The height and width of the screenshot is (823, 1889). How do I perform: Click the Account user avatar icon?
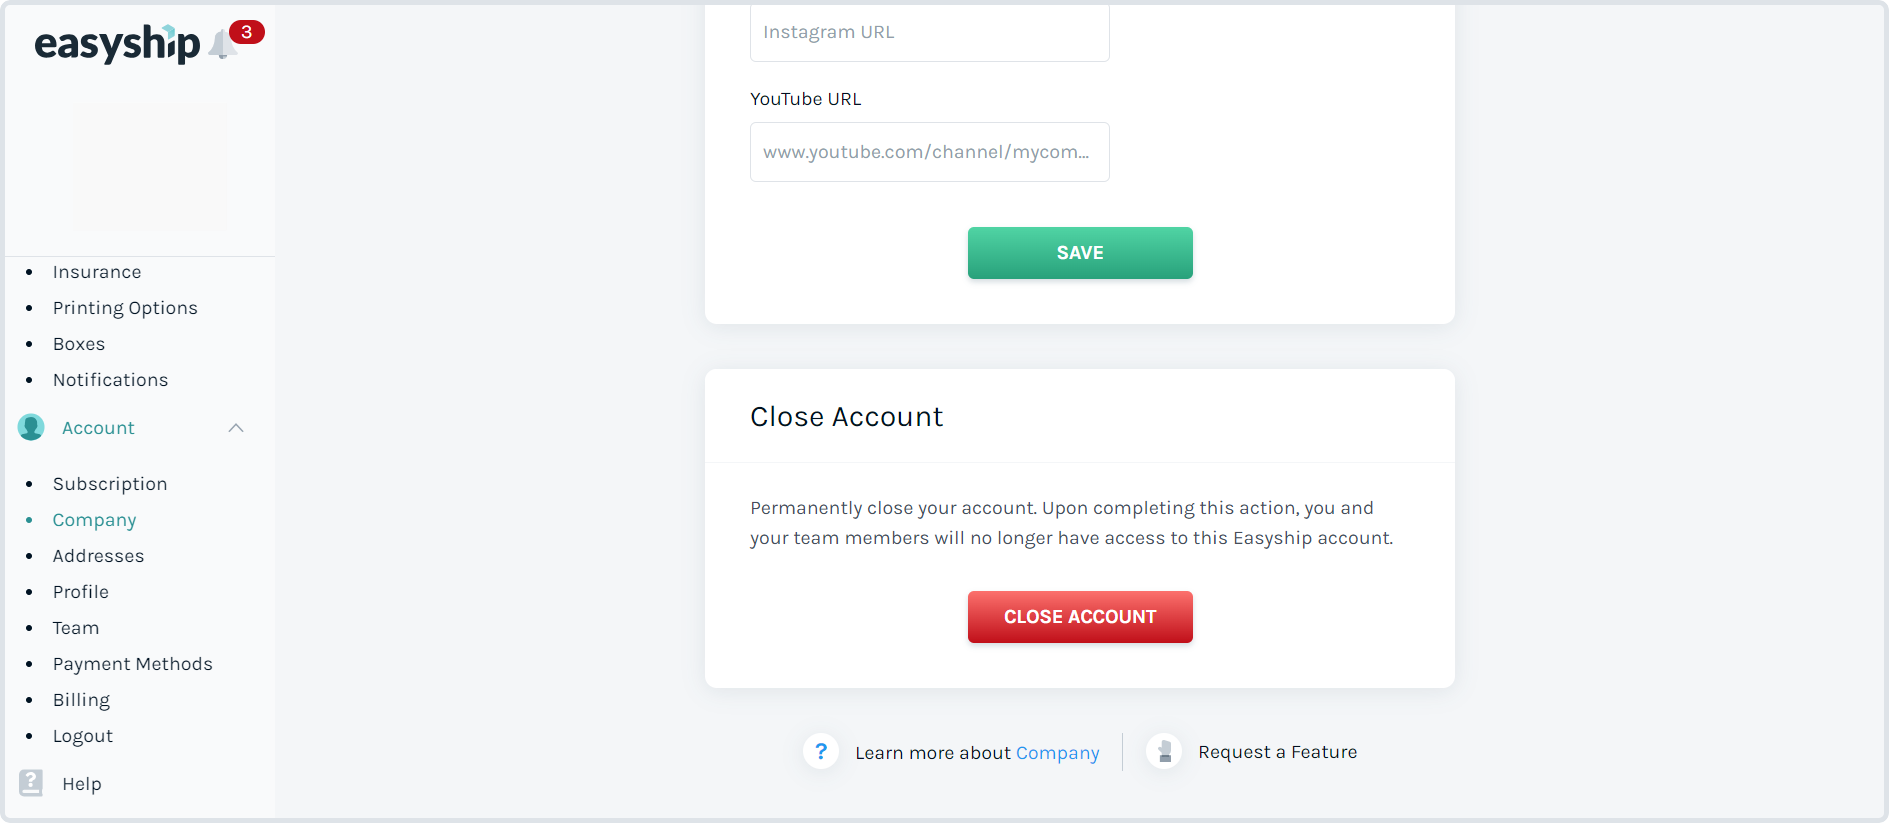(31, 428)
